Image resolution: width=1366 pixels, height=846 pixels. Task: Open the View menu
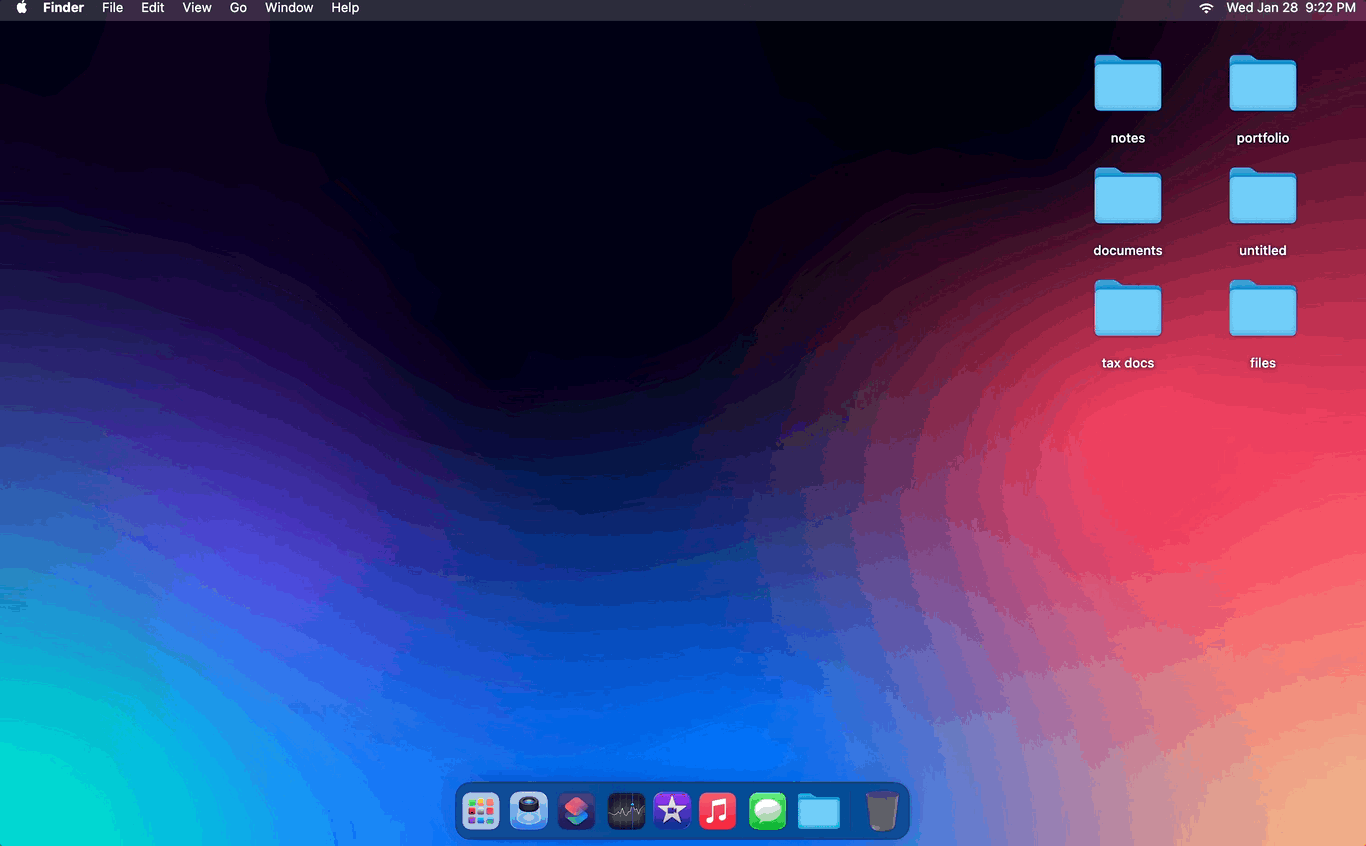[197, 8]
